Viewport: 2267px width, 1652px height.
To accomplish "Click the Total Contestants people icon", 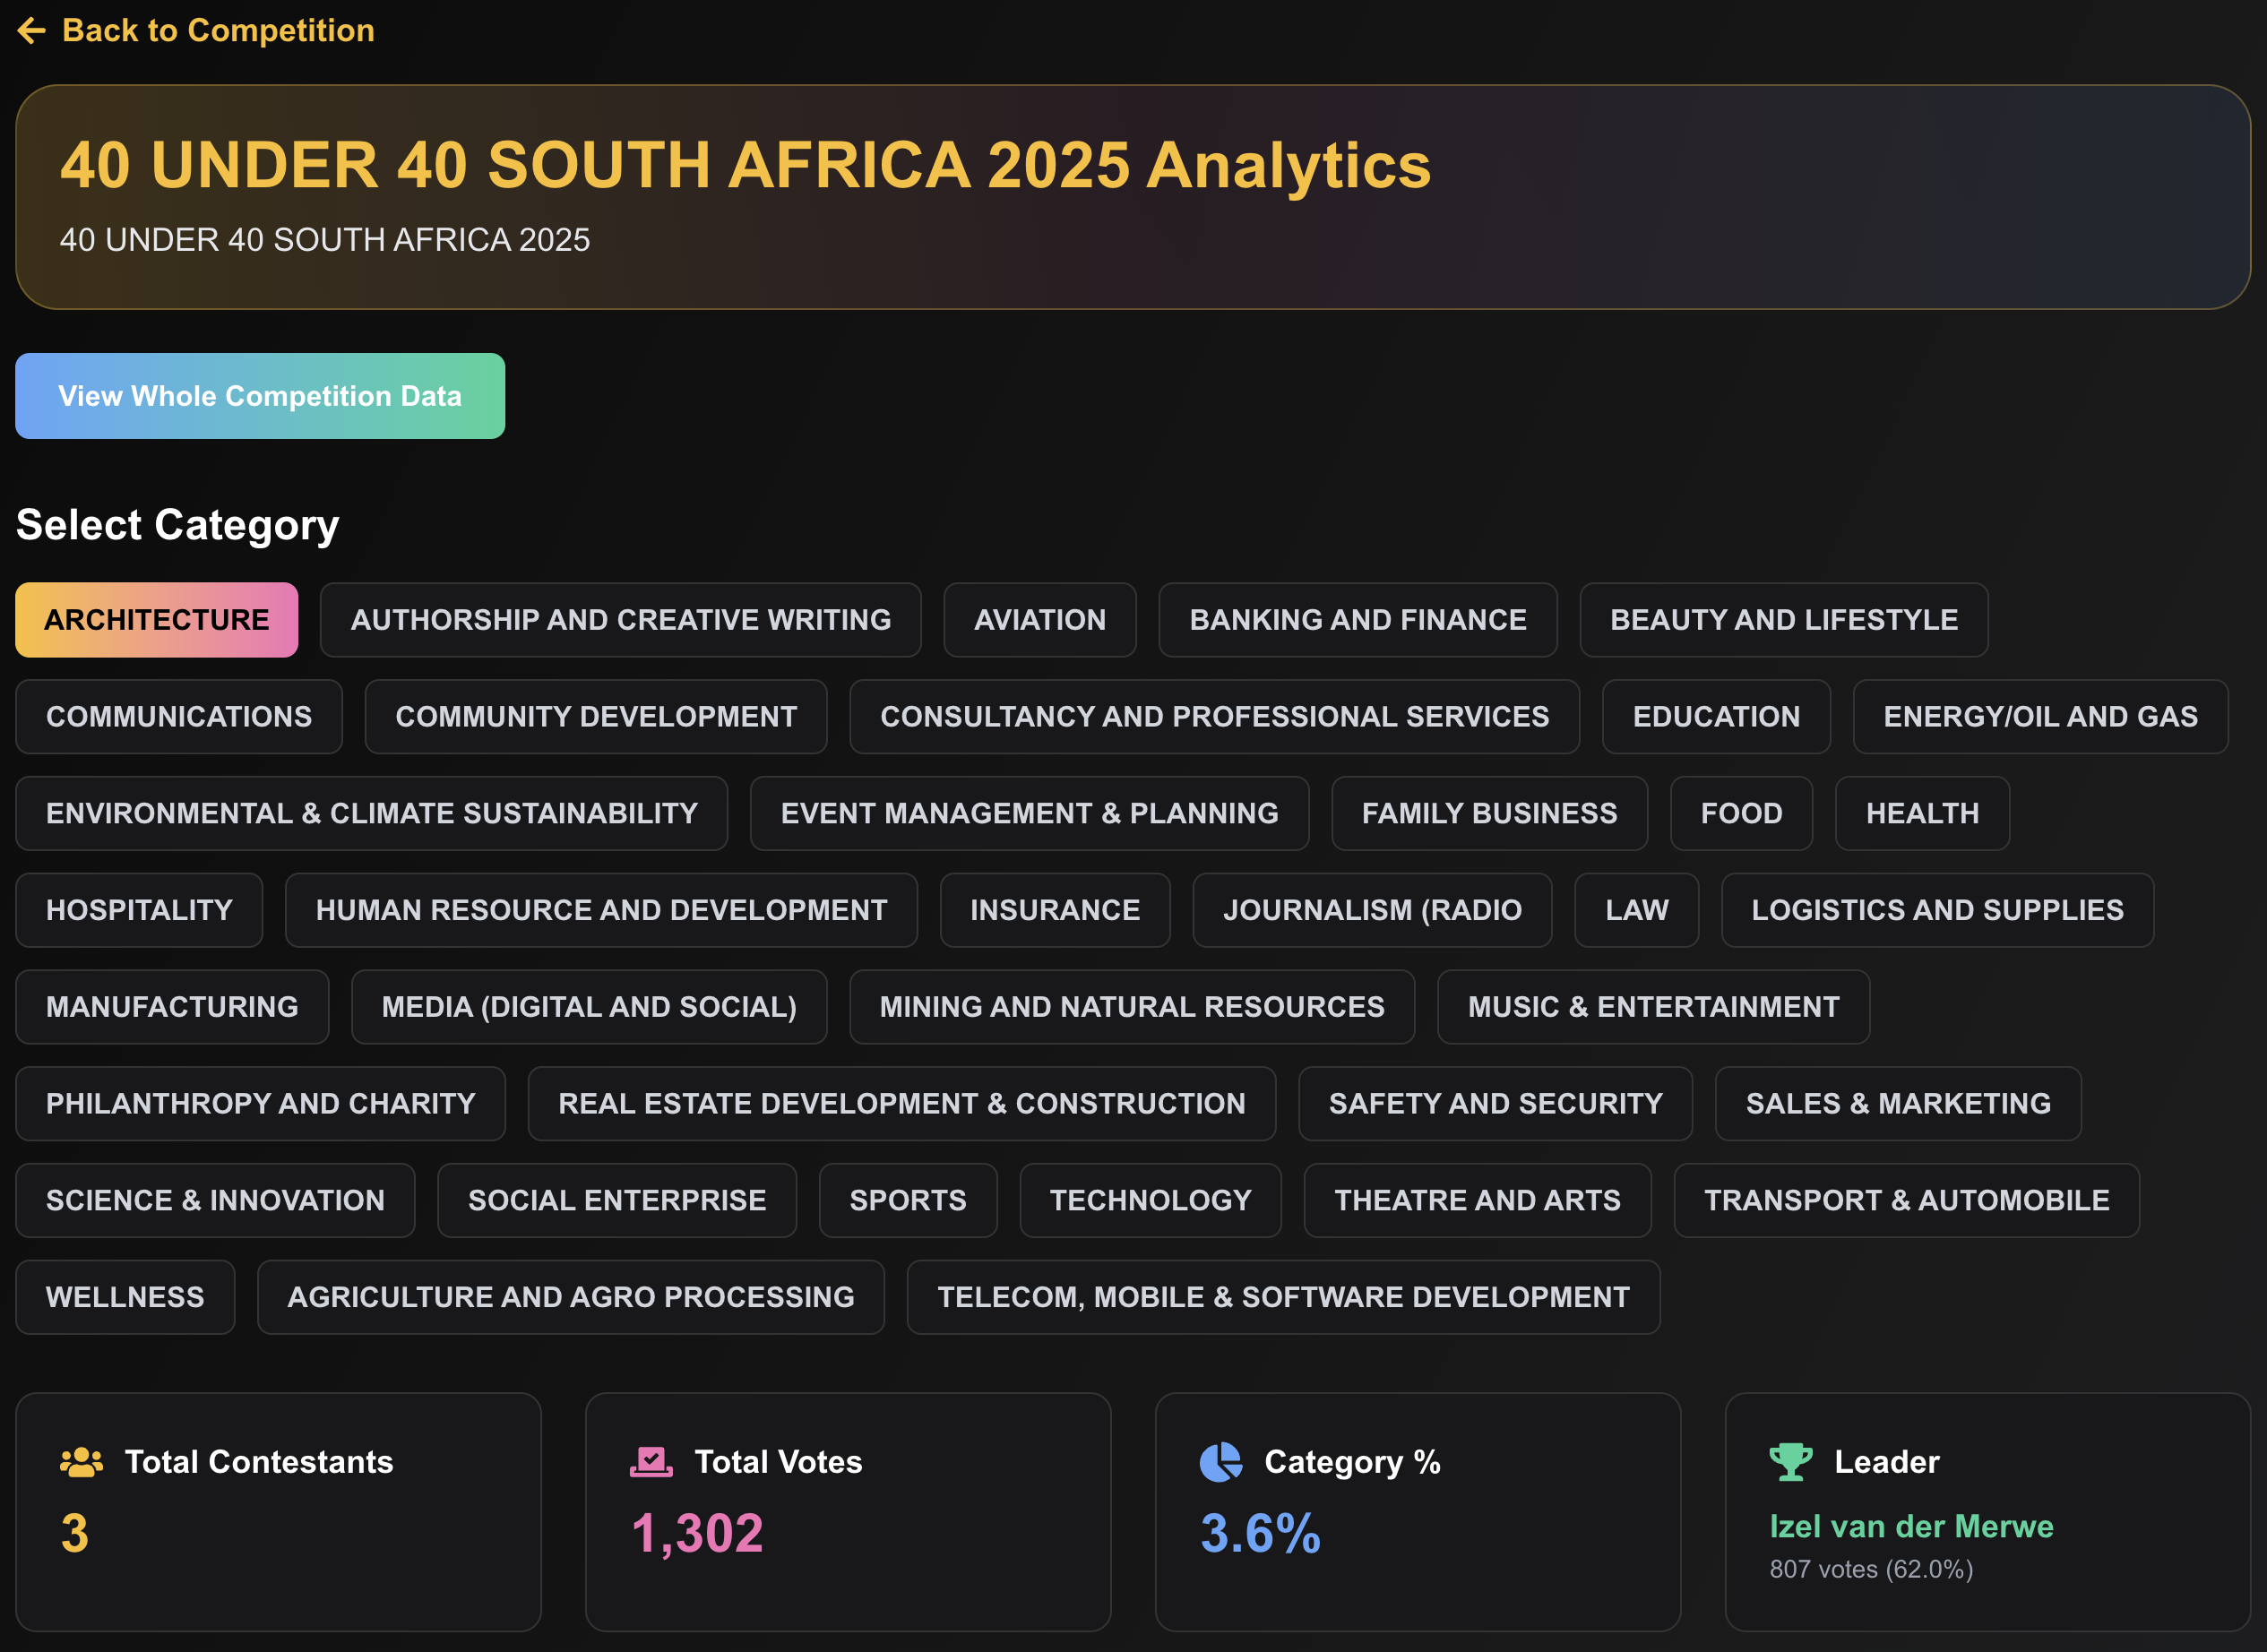I will [81, 1462].
